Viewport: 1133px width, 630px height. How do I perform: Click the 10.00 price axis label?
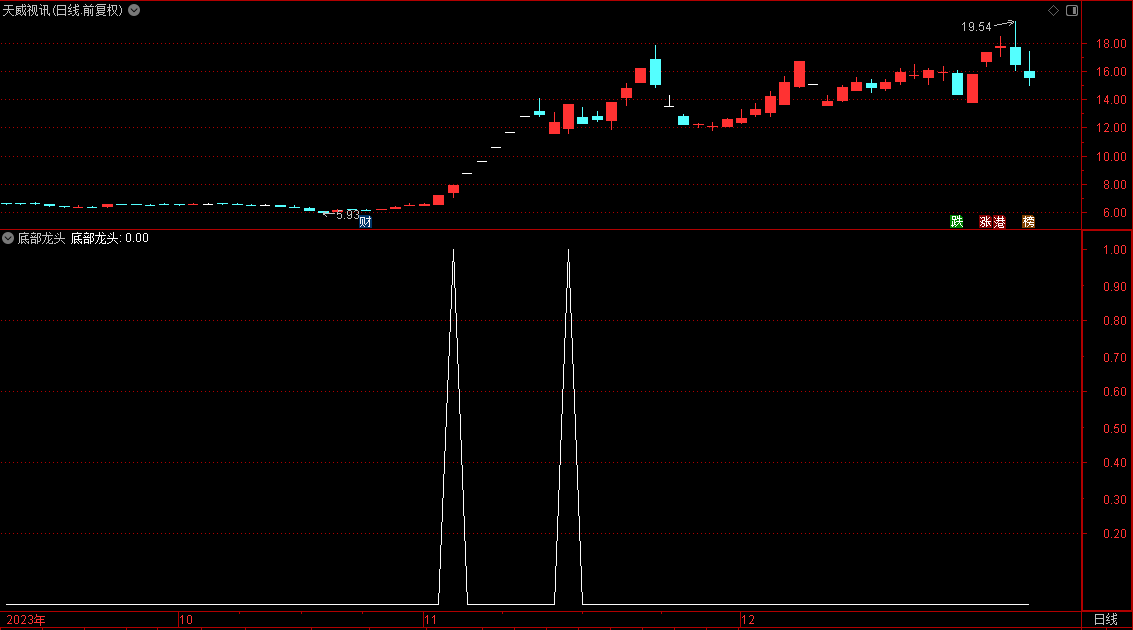(1111, 157)
